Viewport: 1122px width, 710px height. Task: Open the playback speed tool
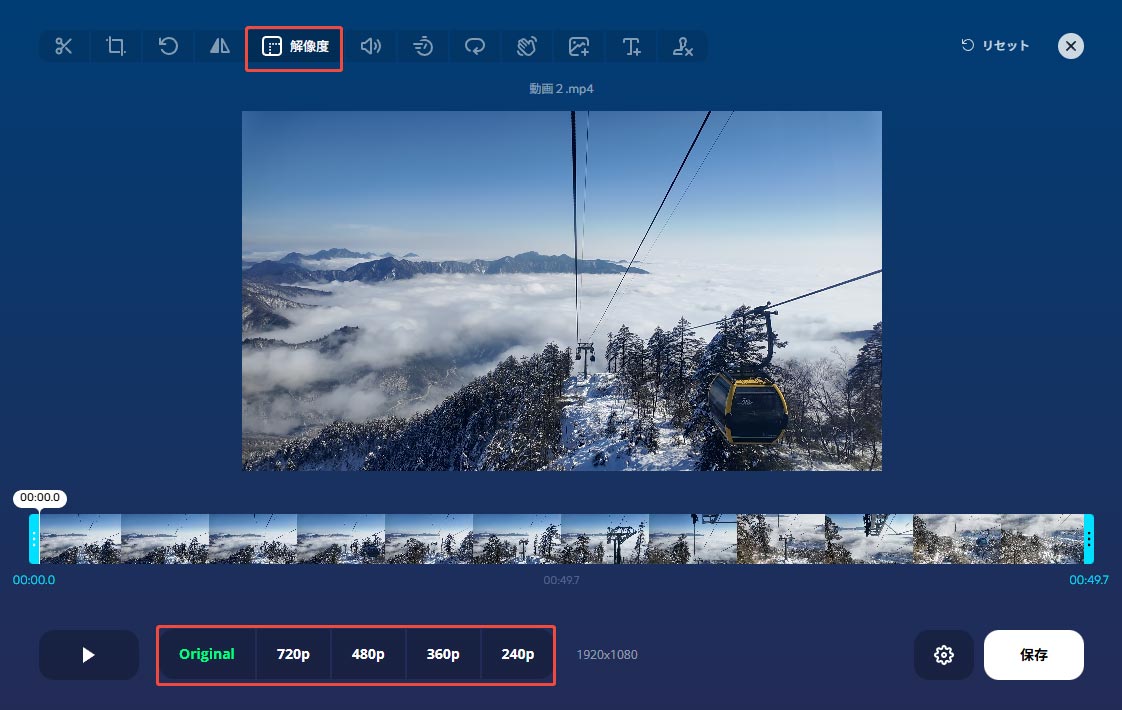[x=423, y=46]
